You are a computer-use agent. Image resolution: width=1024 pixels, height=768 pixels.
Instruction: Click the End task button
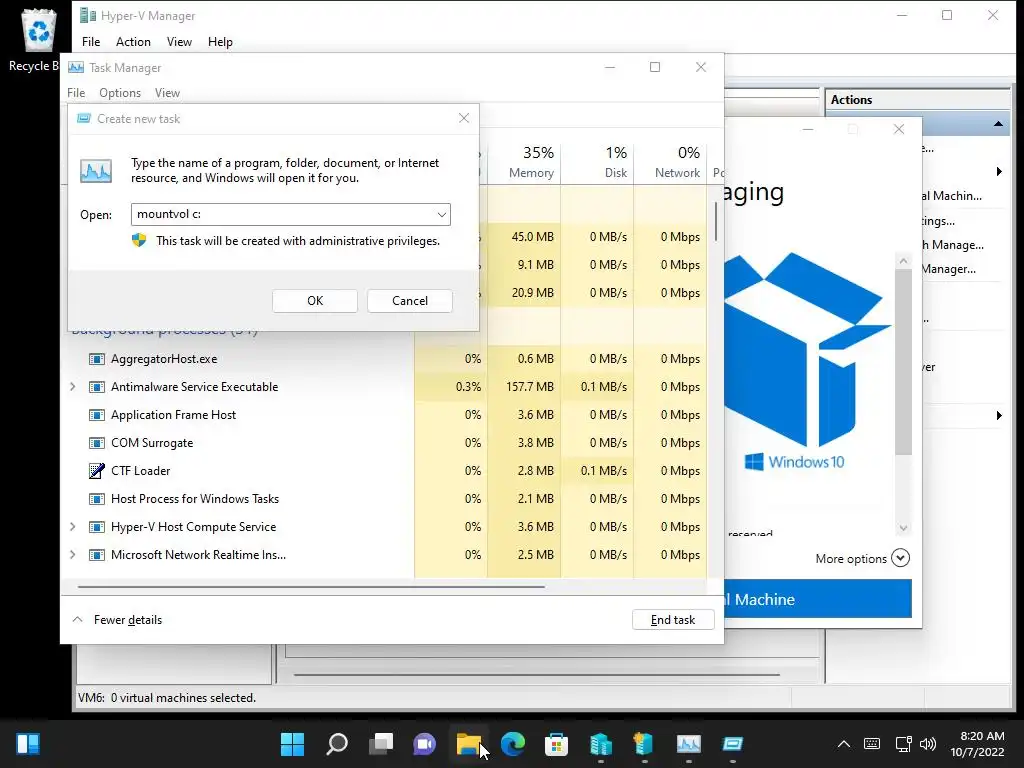673,620
